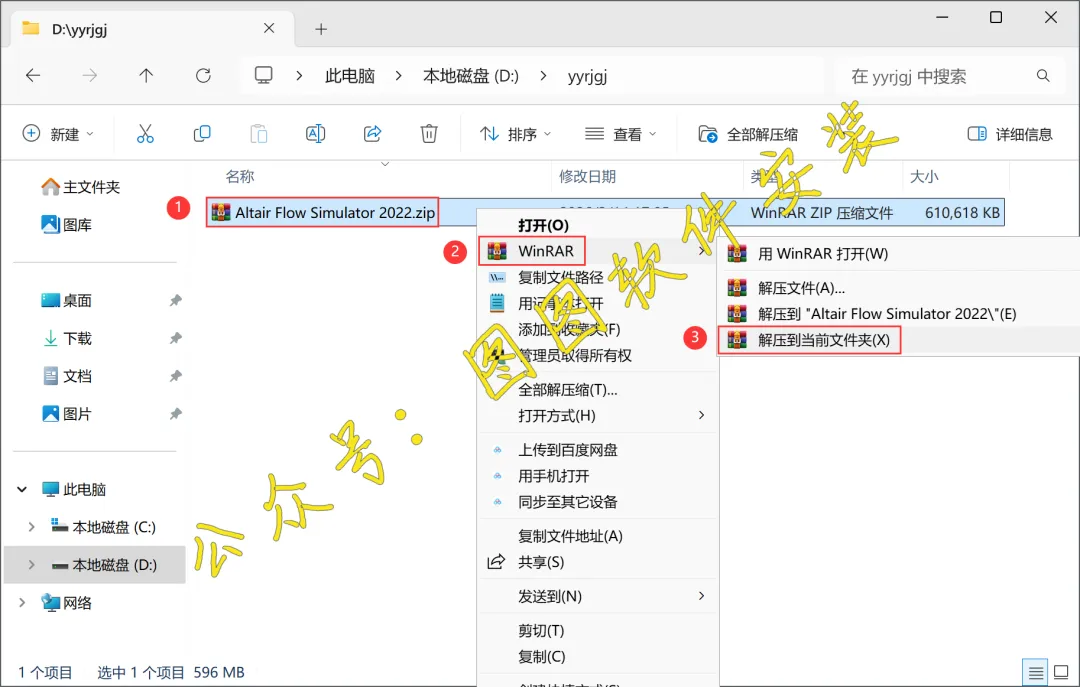Choose 上传到百度网盘 in context menu
Viewport: 1080px width, 687px height.
[x=568, y=450]
